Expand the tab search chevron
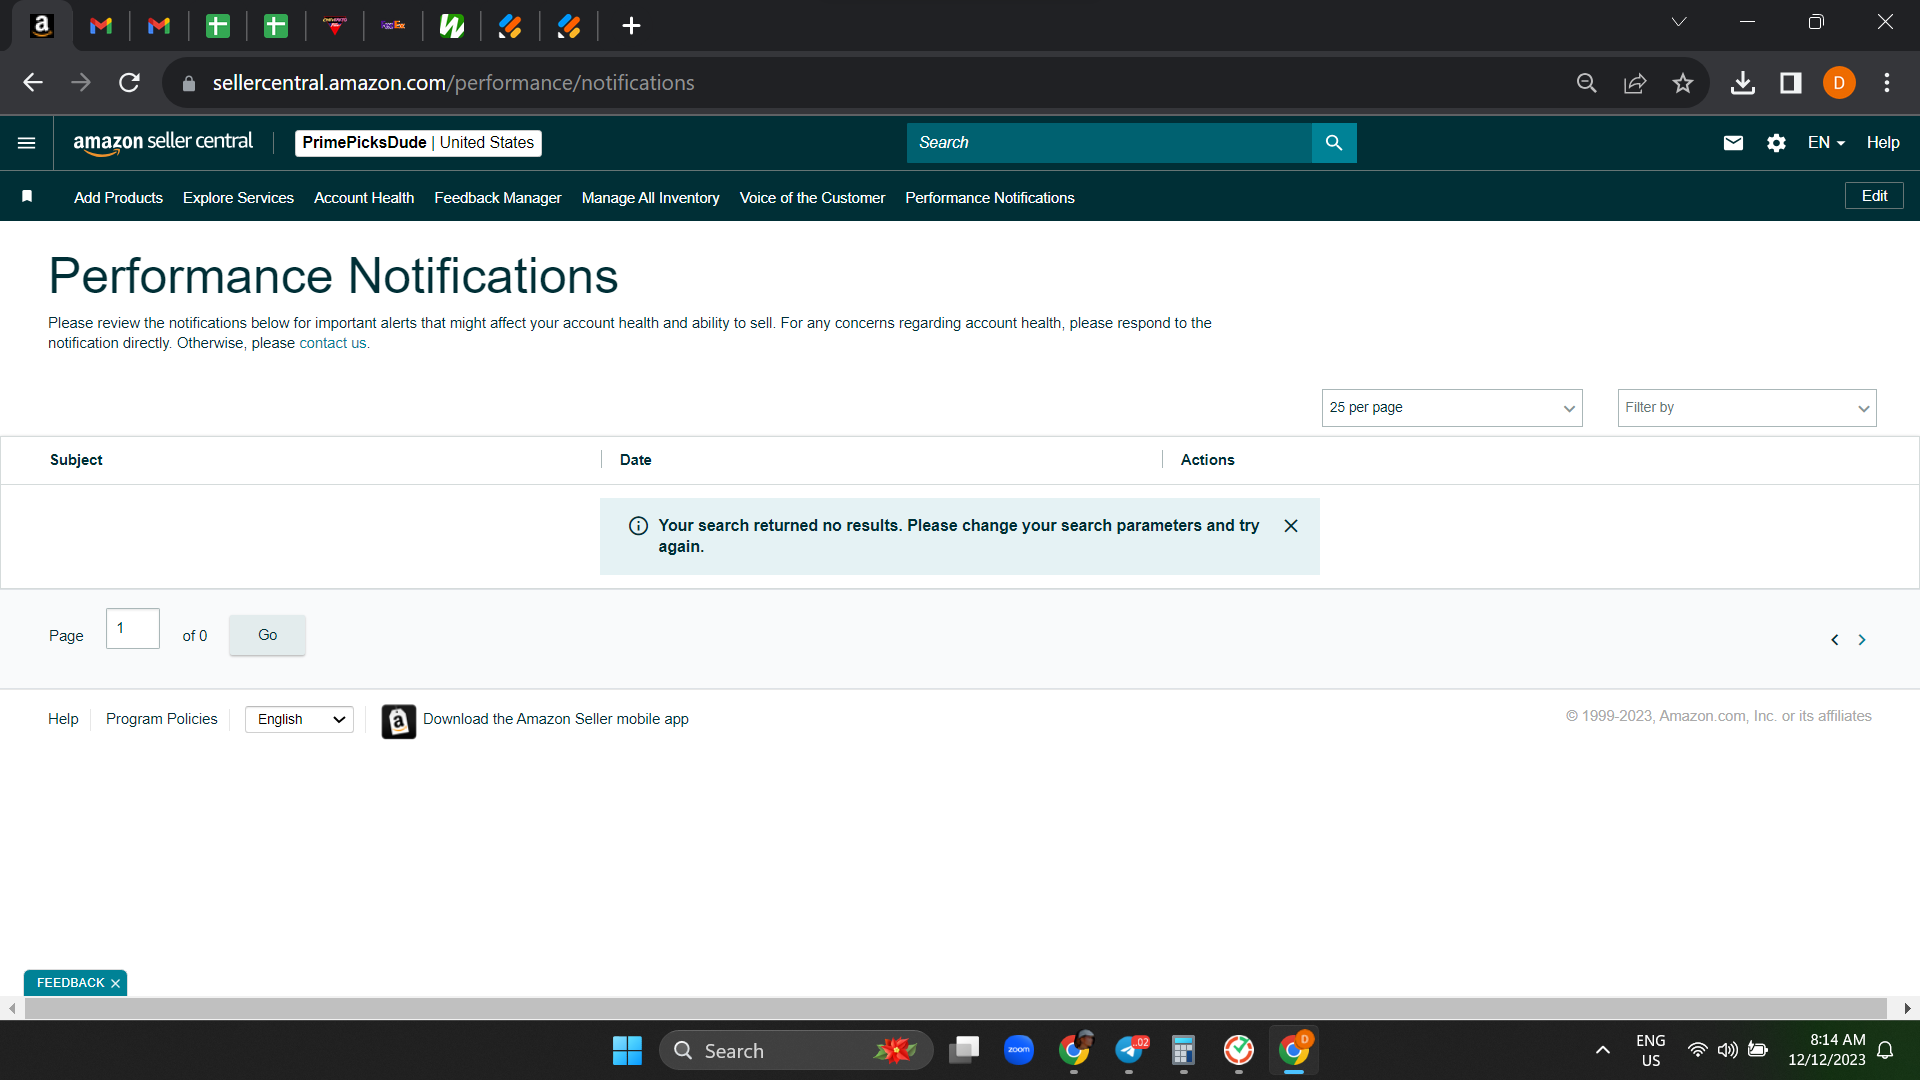Image resolution: width=1920 pixels, height=1080 pixels. 1679,22
